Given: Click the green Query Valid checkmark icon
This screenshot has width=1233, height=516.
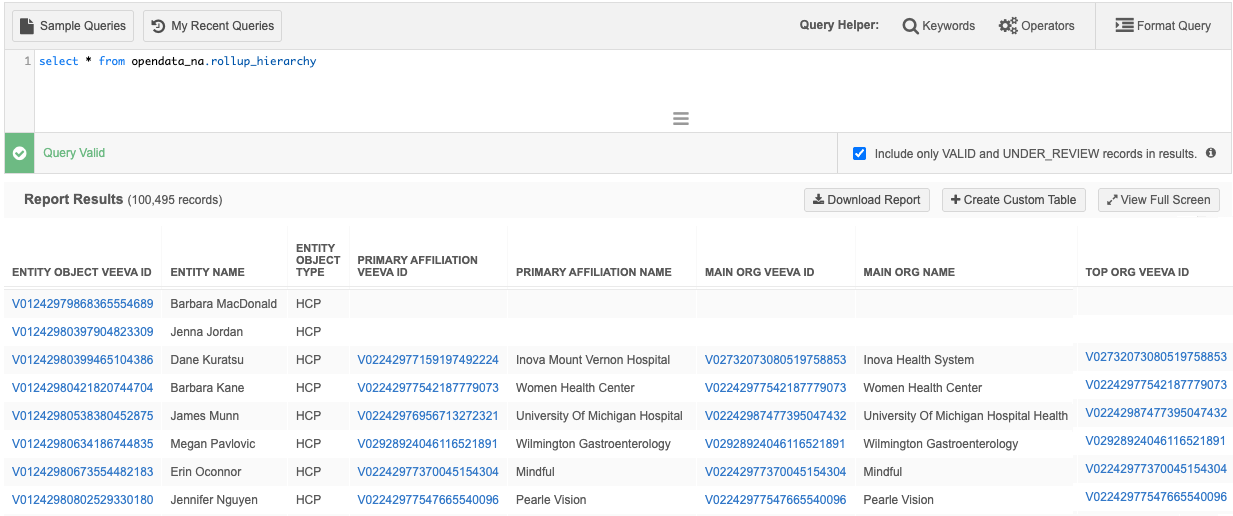Looking at the screenshot, I should pos(19,154).
